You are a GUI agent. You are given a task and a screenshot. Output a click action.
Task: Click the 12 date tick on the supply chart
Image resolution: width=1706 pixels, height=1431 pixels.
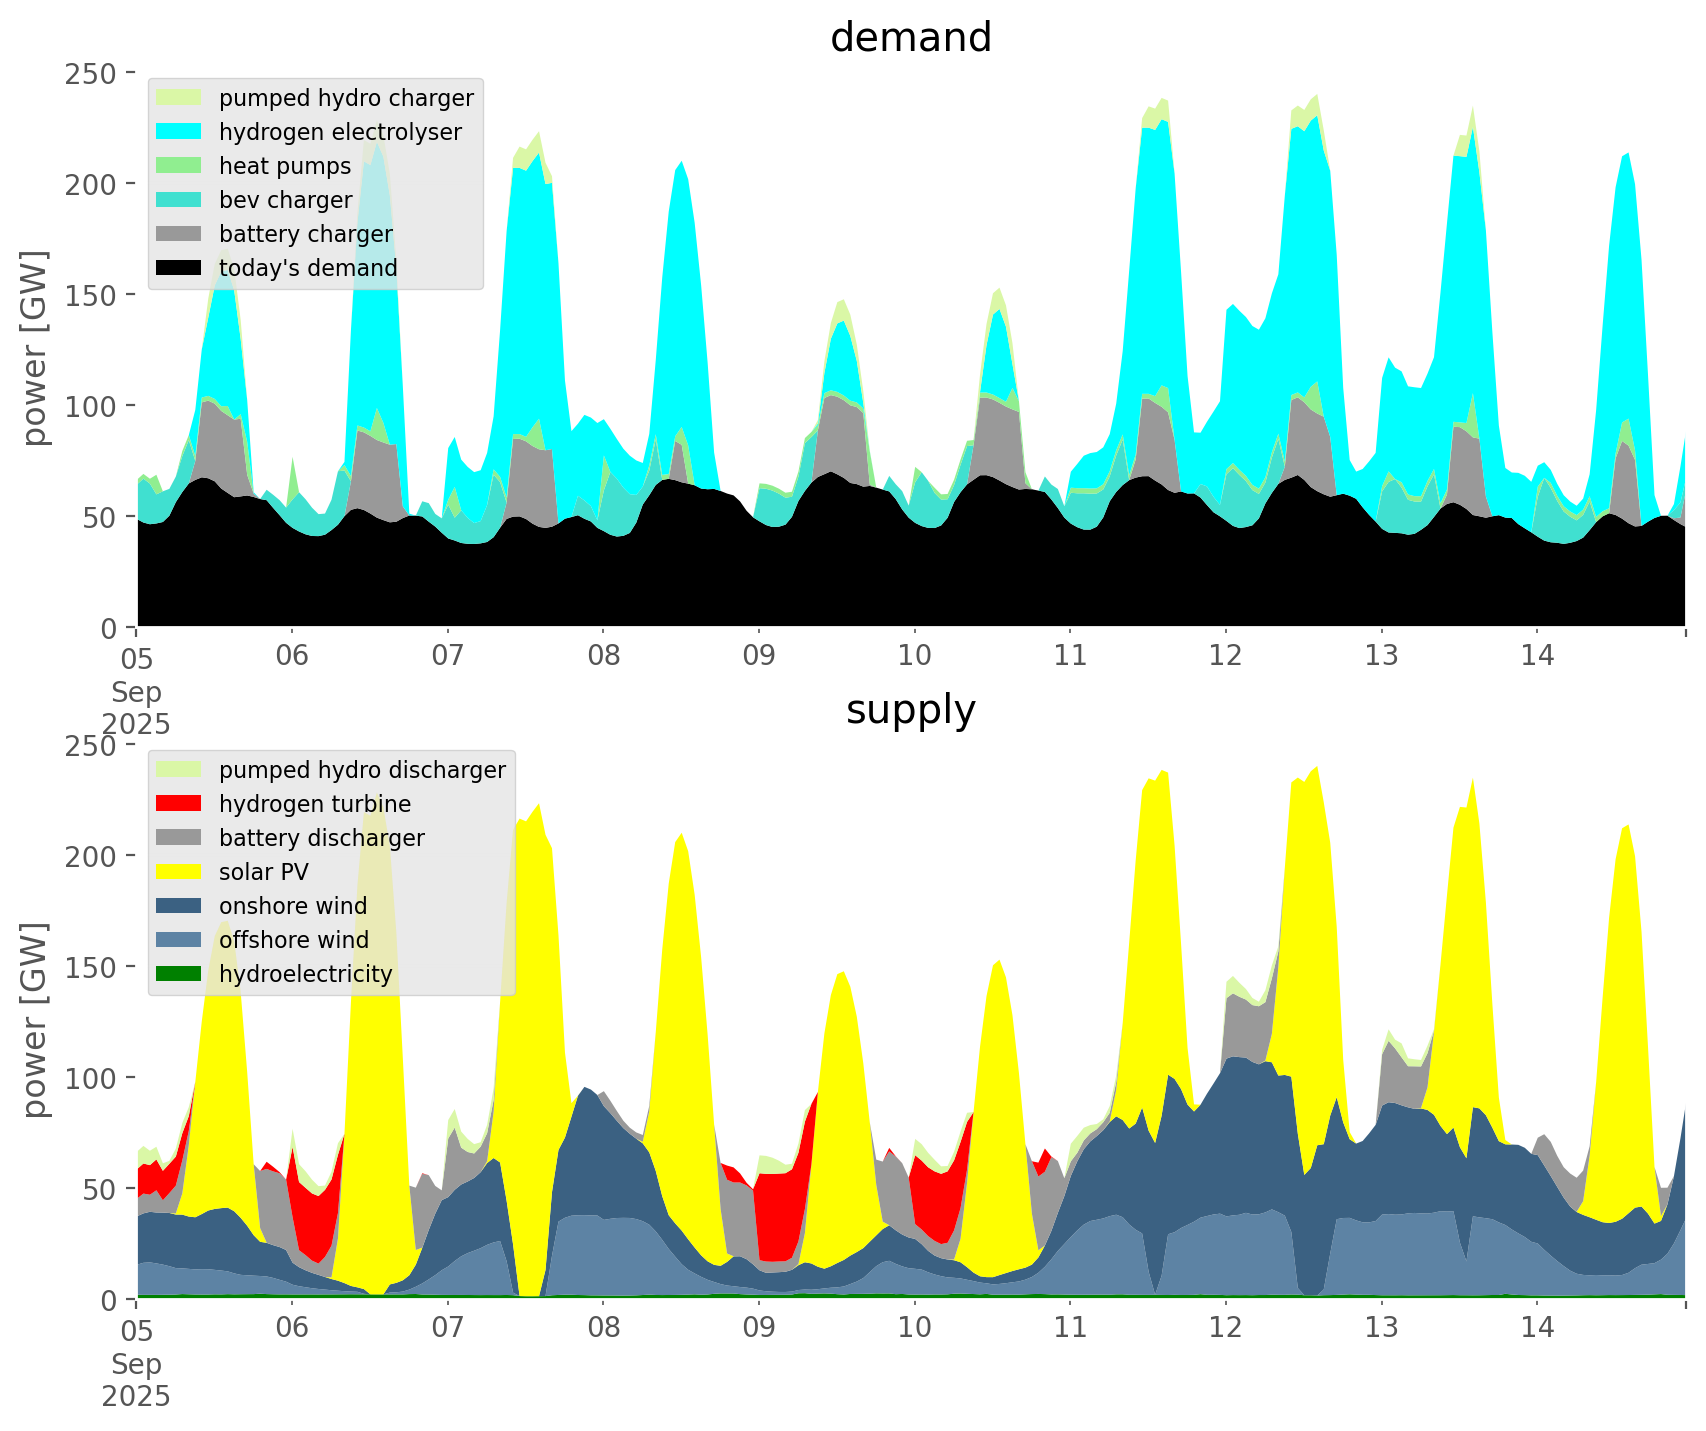(x=1226, y=1328)
